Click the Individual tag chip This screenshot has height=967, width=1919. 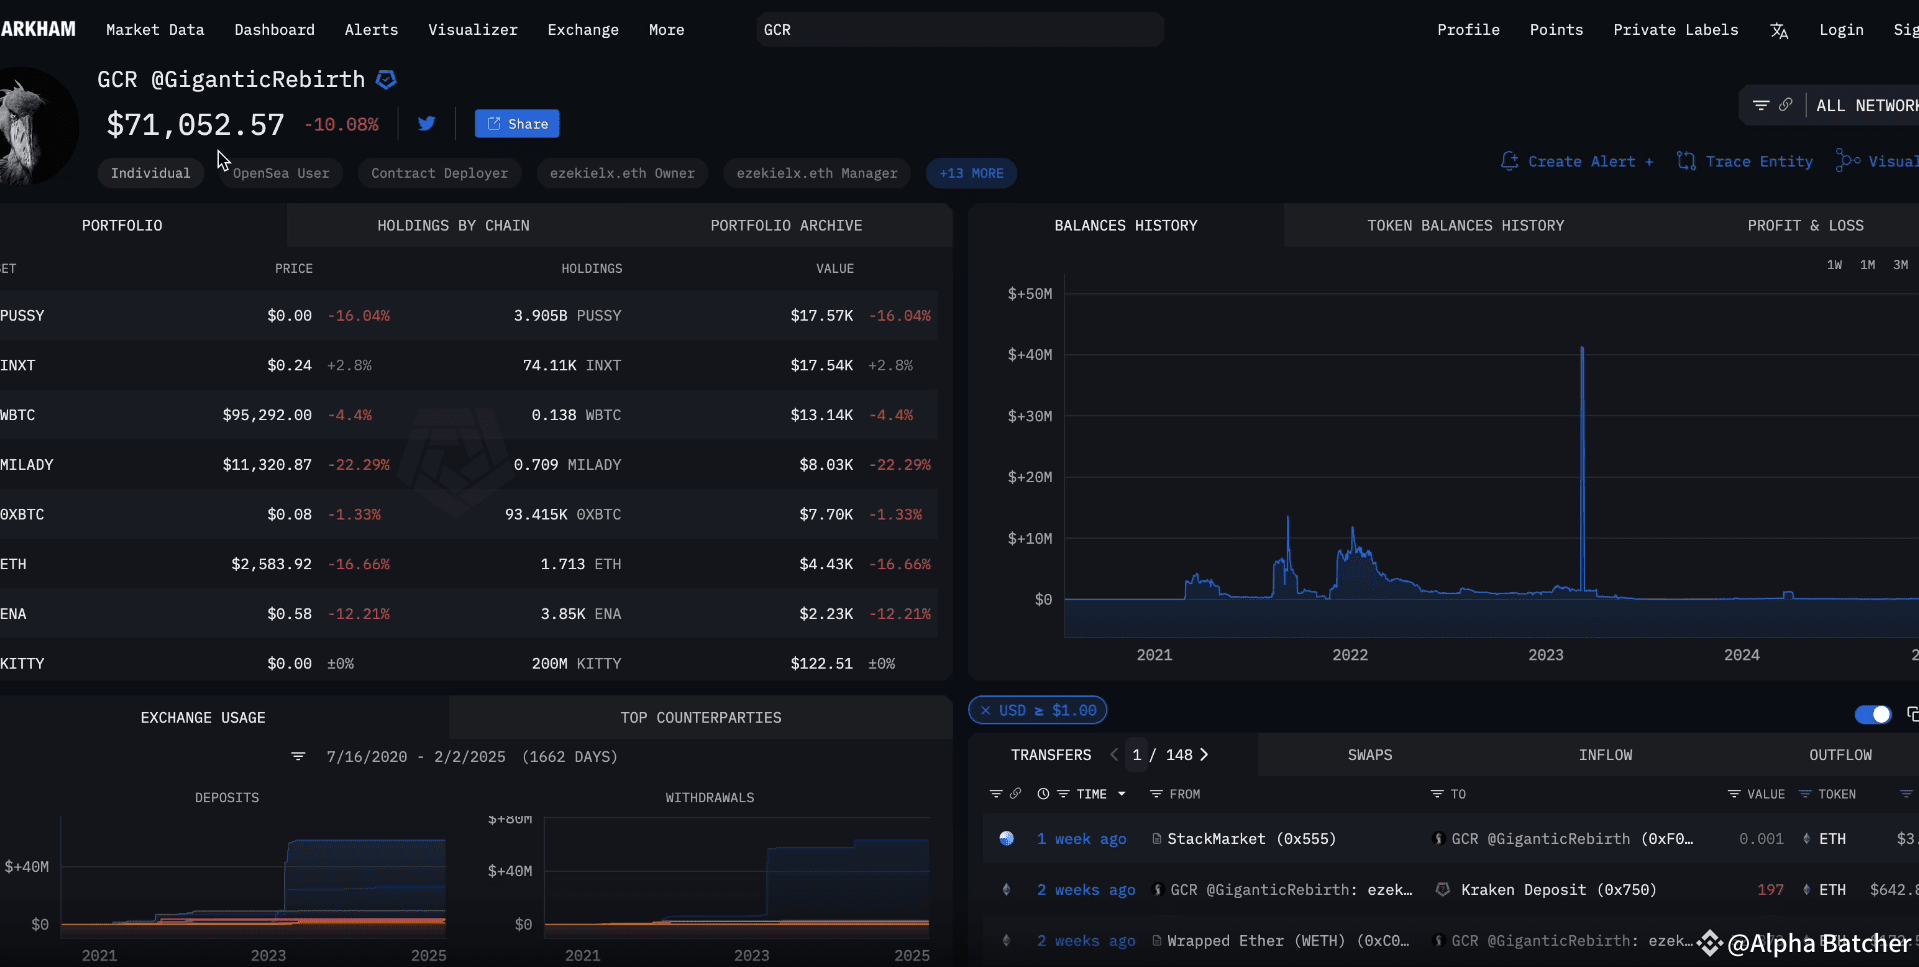click(x=151, y=173)
